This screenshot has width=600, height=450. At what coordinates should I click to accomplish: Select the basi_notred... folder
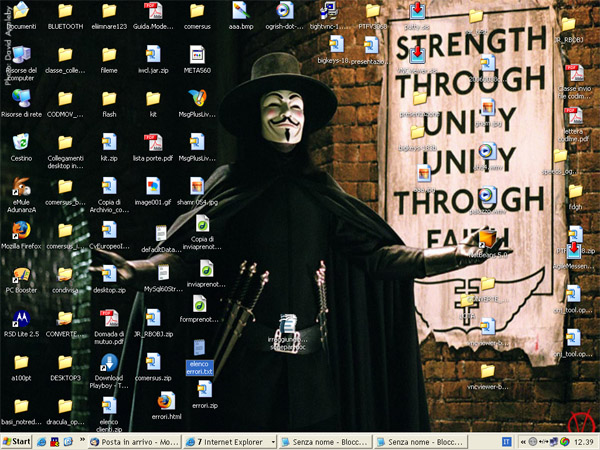pos(21,406)
